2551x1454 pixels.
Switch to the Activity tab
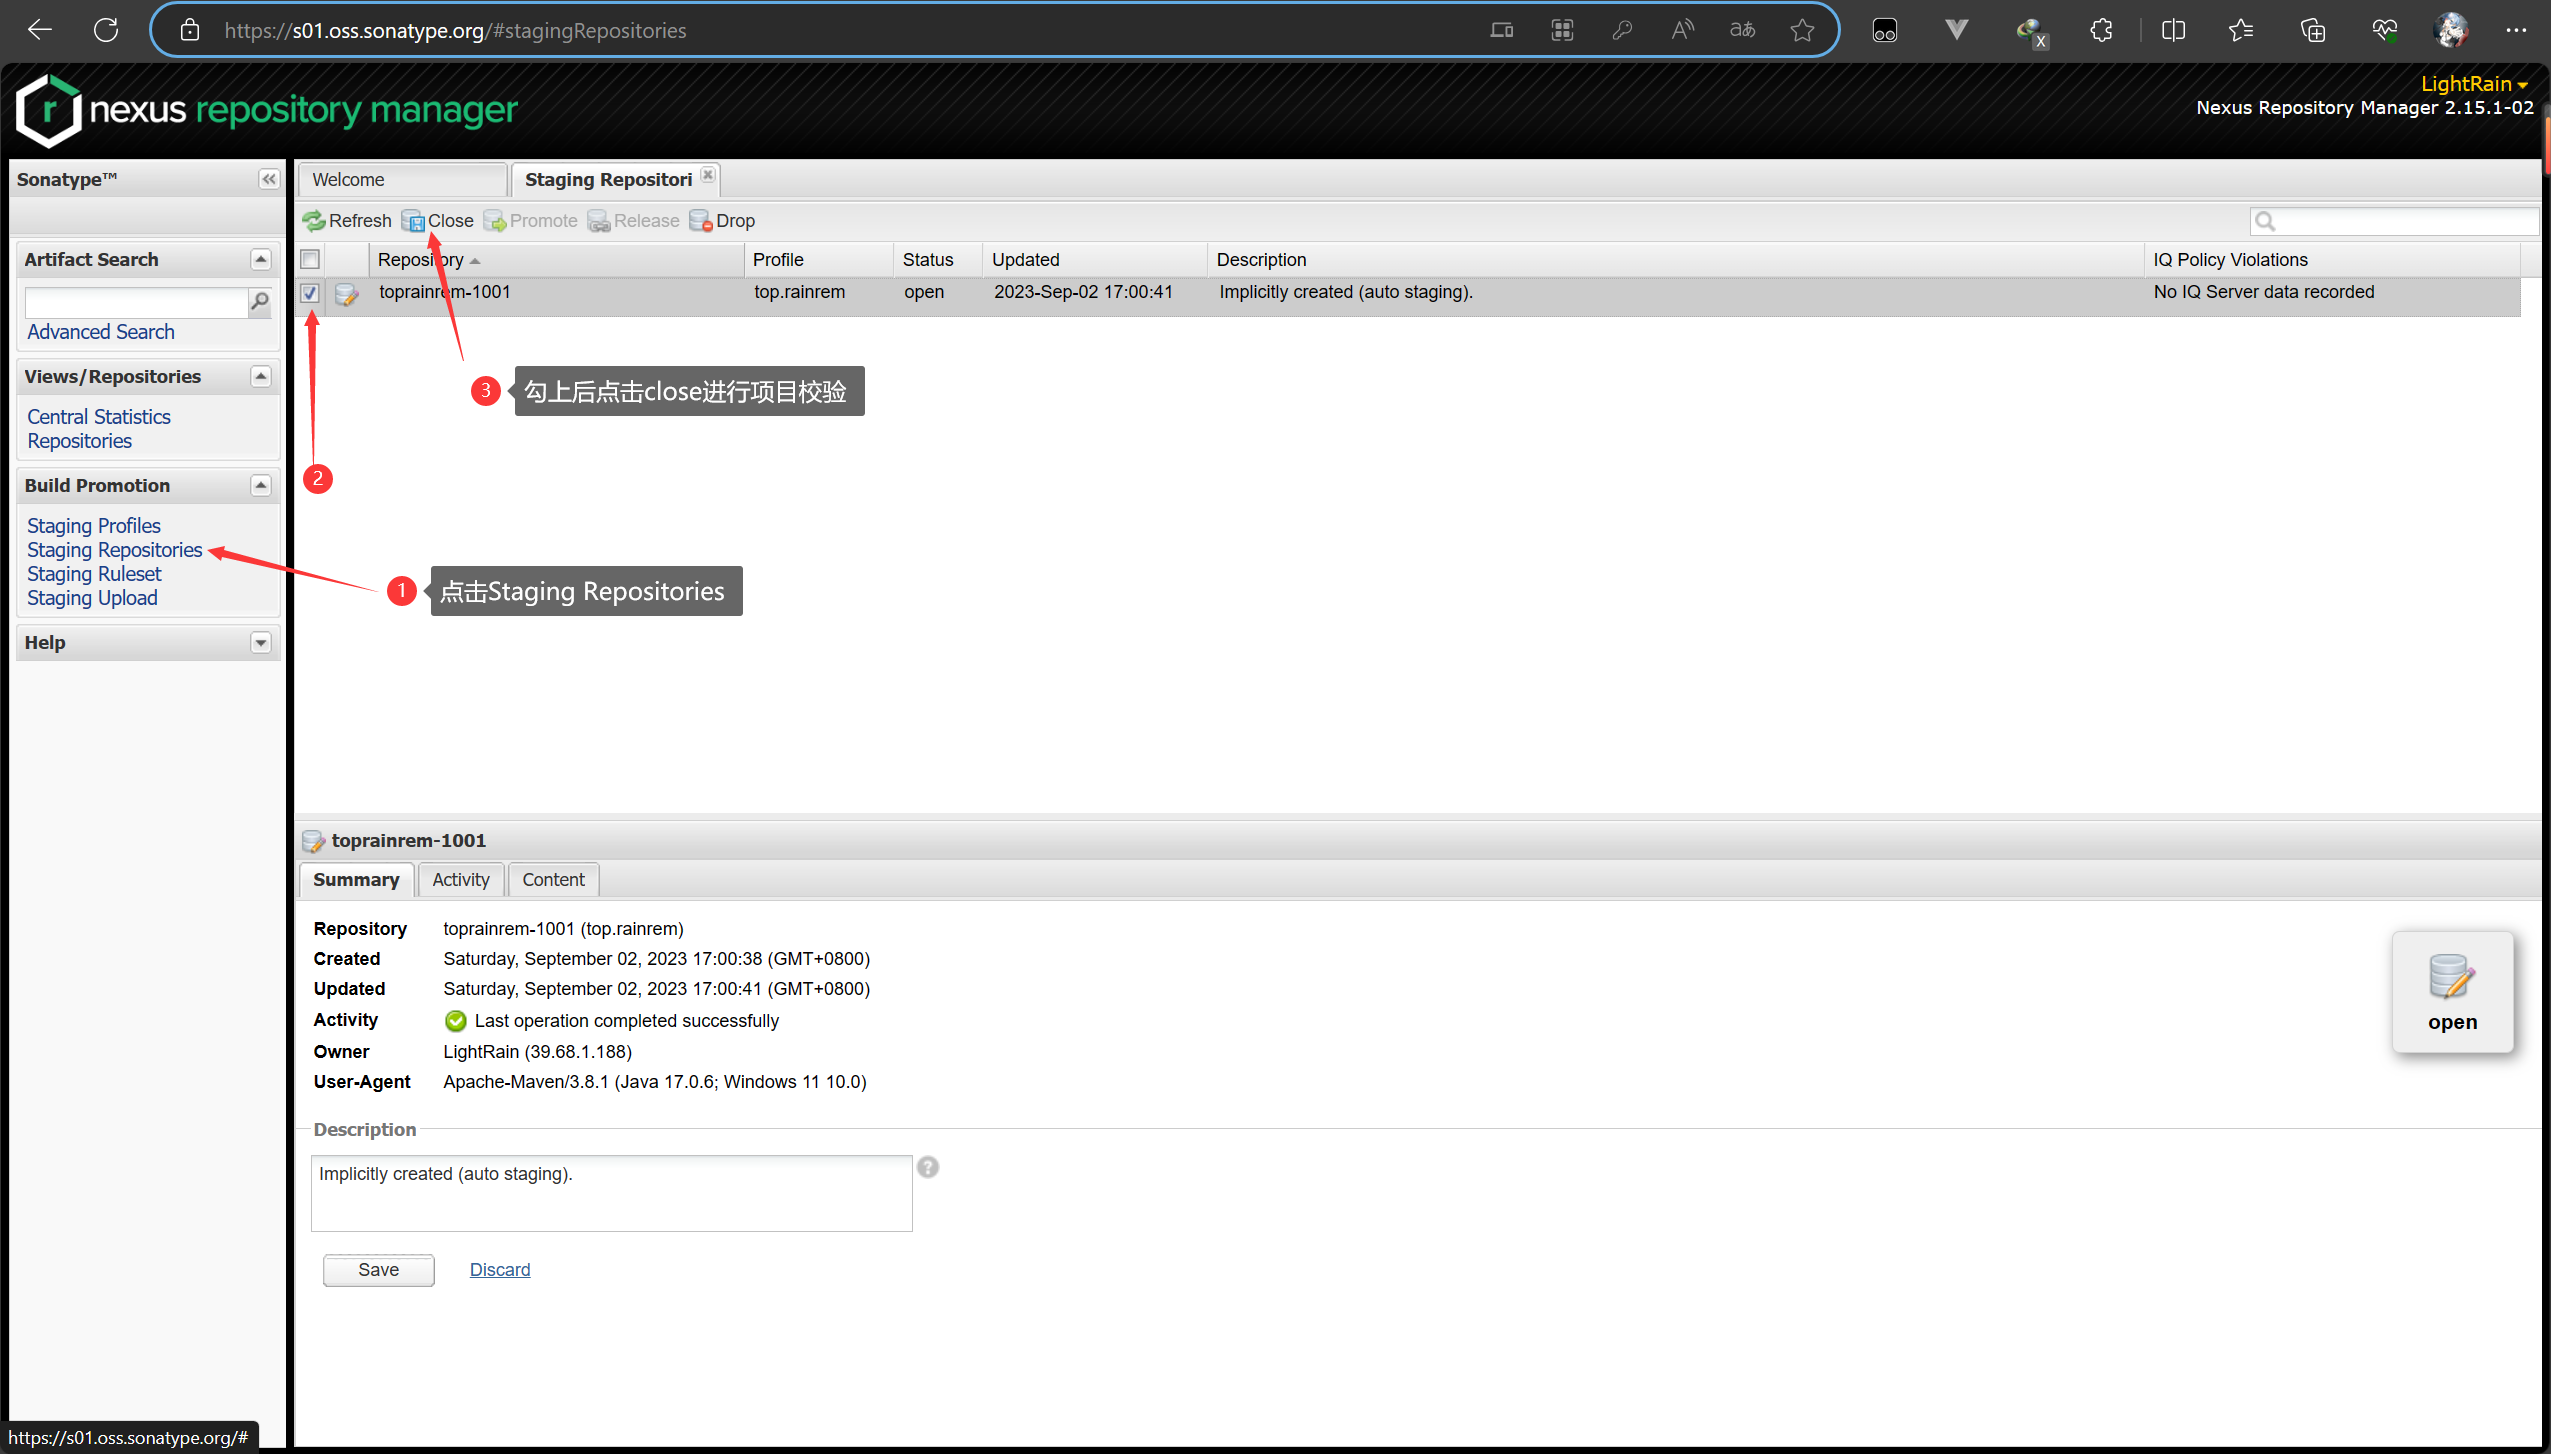(x=460, y=880)
